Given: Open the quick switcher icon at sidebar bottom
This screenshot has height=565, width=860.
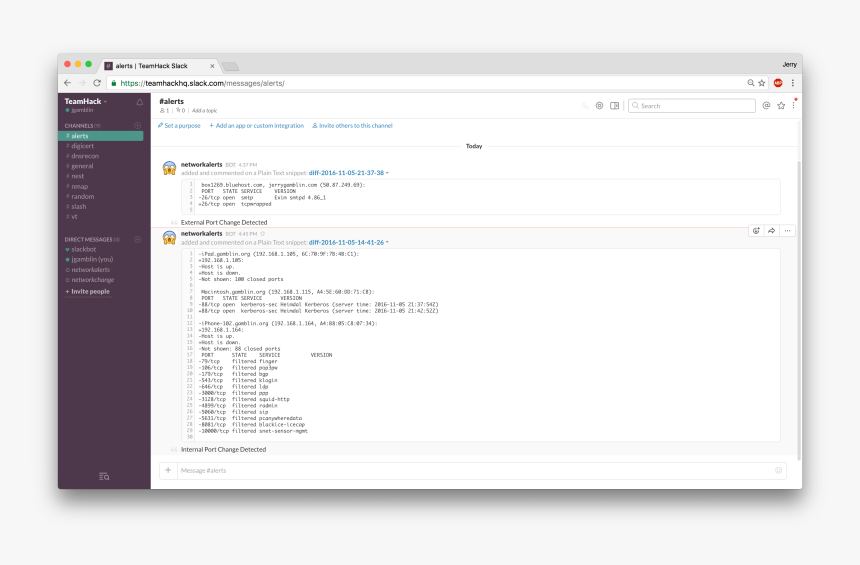Looking at the screenshot, I should (104, 477).
